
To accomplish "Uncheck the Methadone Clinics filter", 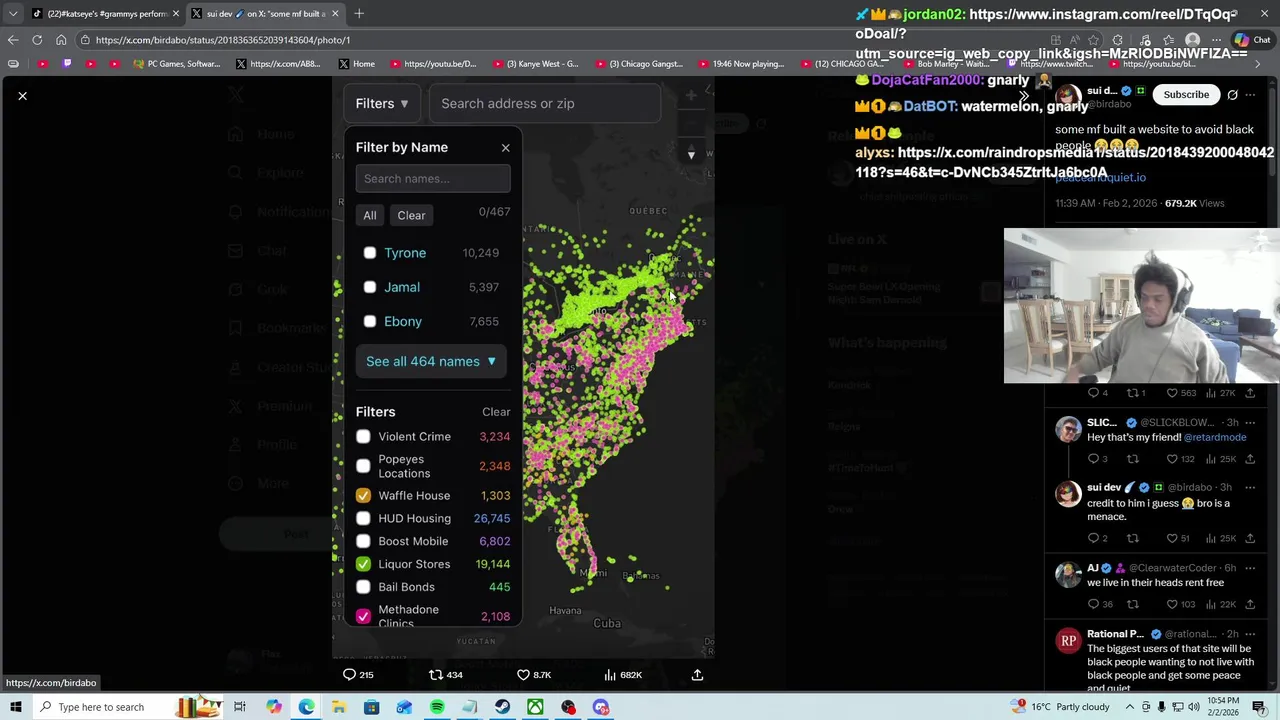I will click(x=363, y=616).
